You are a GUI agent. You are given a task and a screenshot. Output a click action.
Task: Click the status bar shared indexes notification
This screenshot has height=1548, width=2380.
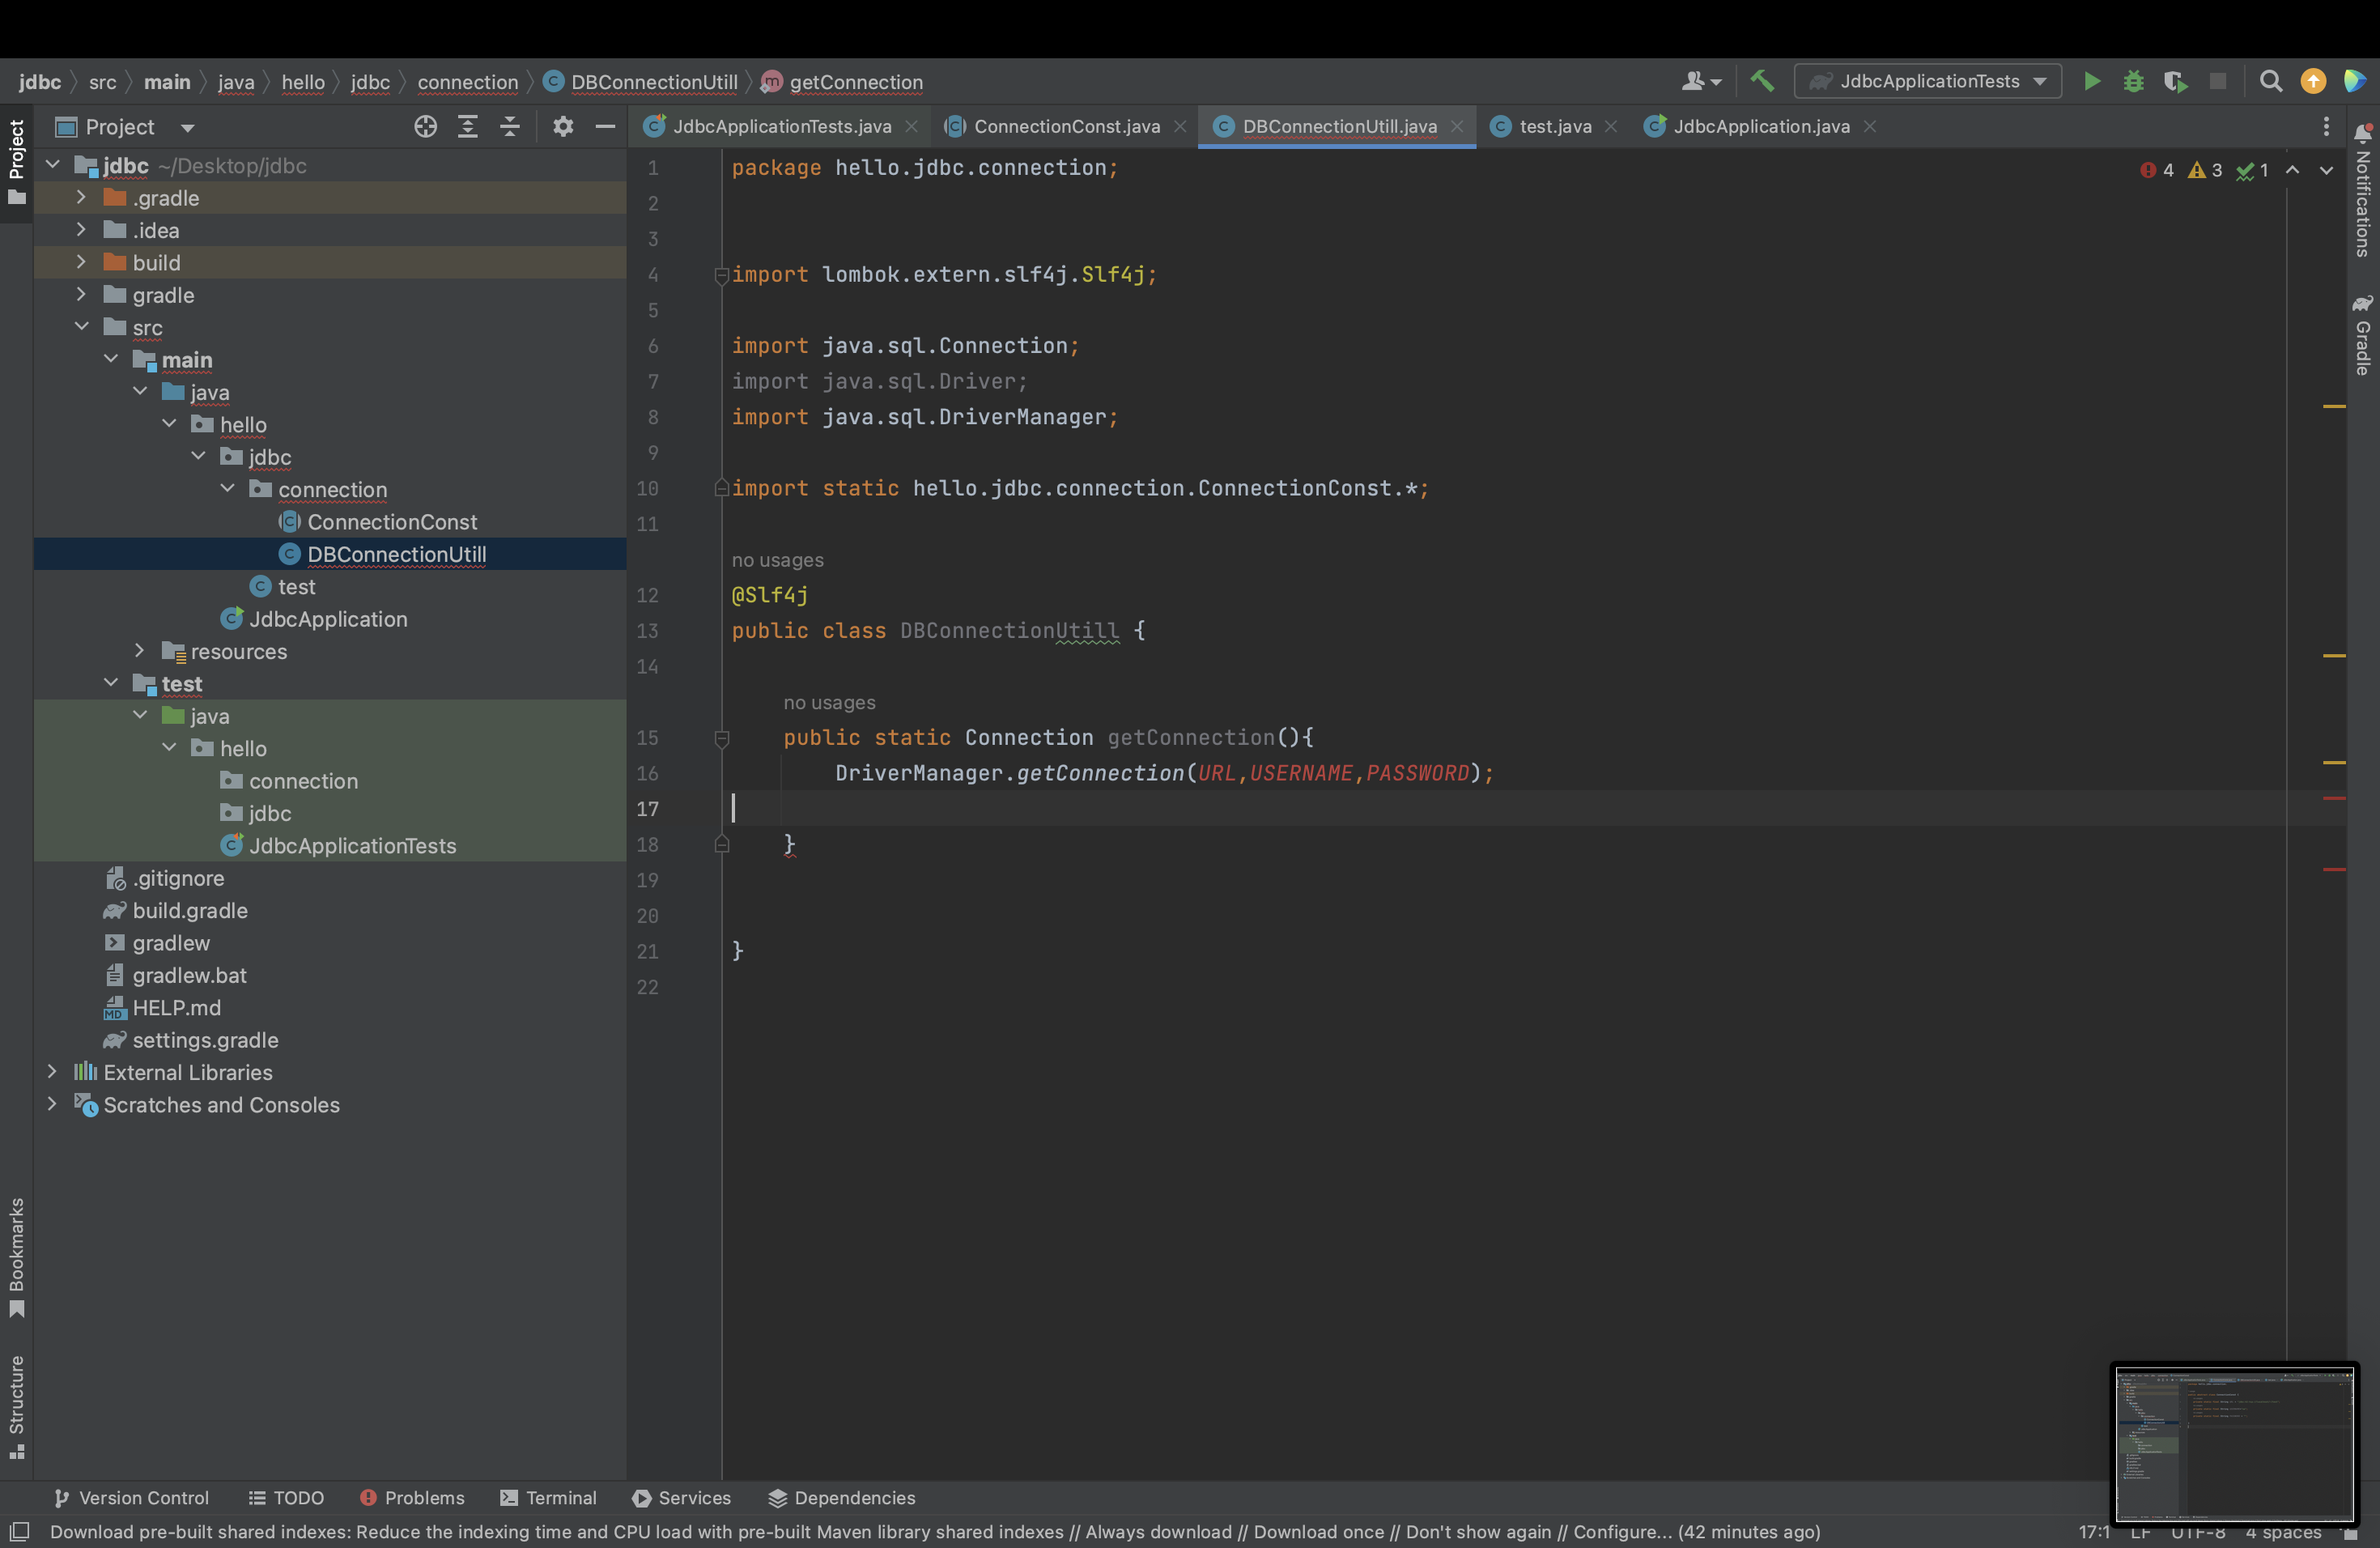tap(934, 1532)
